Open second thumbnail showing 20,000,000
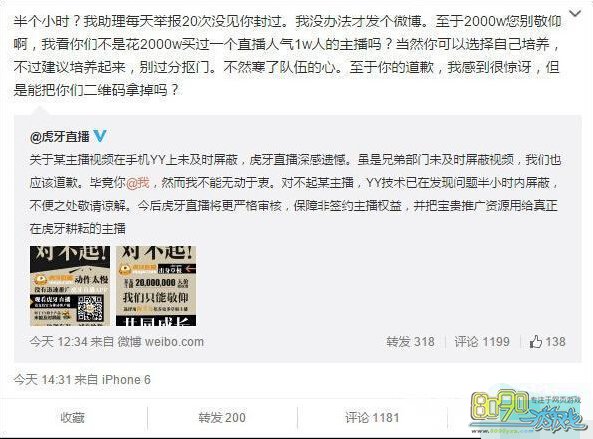The height and width of the screenshot is (439, 593). pyautogui.click(x=156, y=286)
